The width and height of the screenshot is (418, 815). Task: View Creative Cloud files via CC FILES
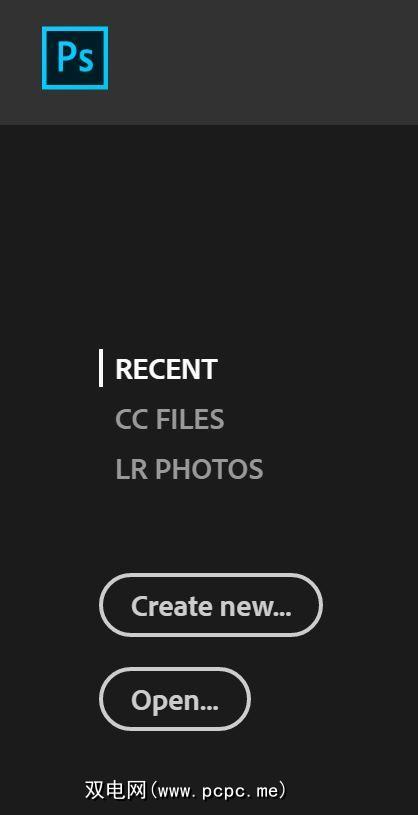click(169, 419)
